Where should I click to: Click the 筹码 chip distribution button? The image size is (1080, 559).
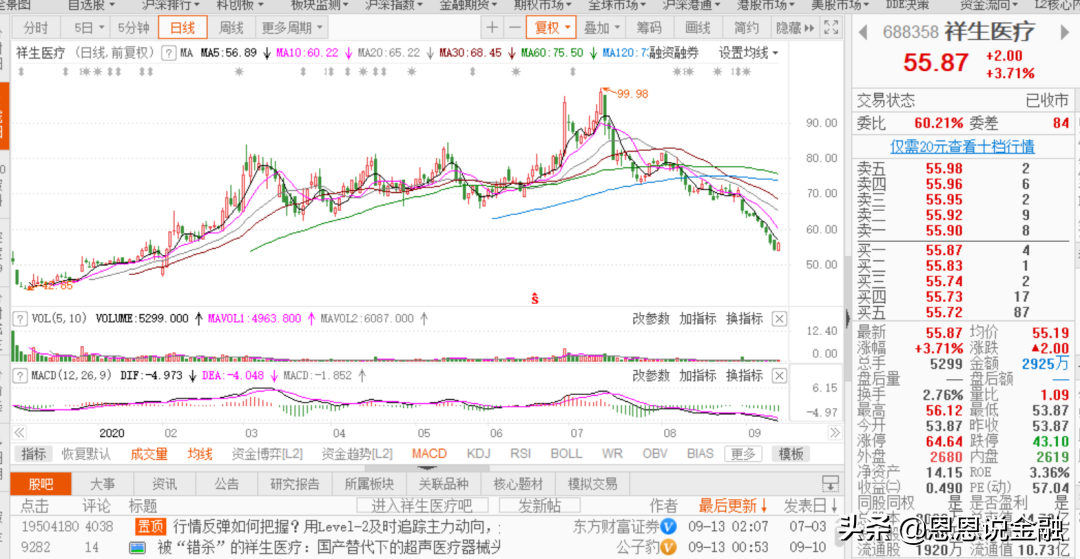tap(649, 28)
